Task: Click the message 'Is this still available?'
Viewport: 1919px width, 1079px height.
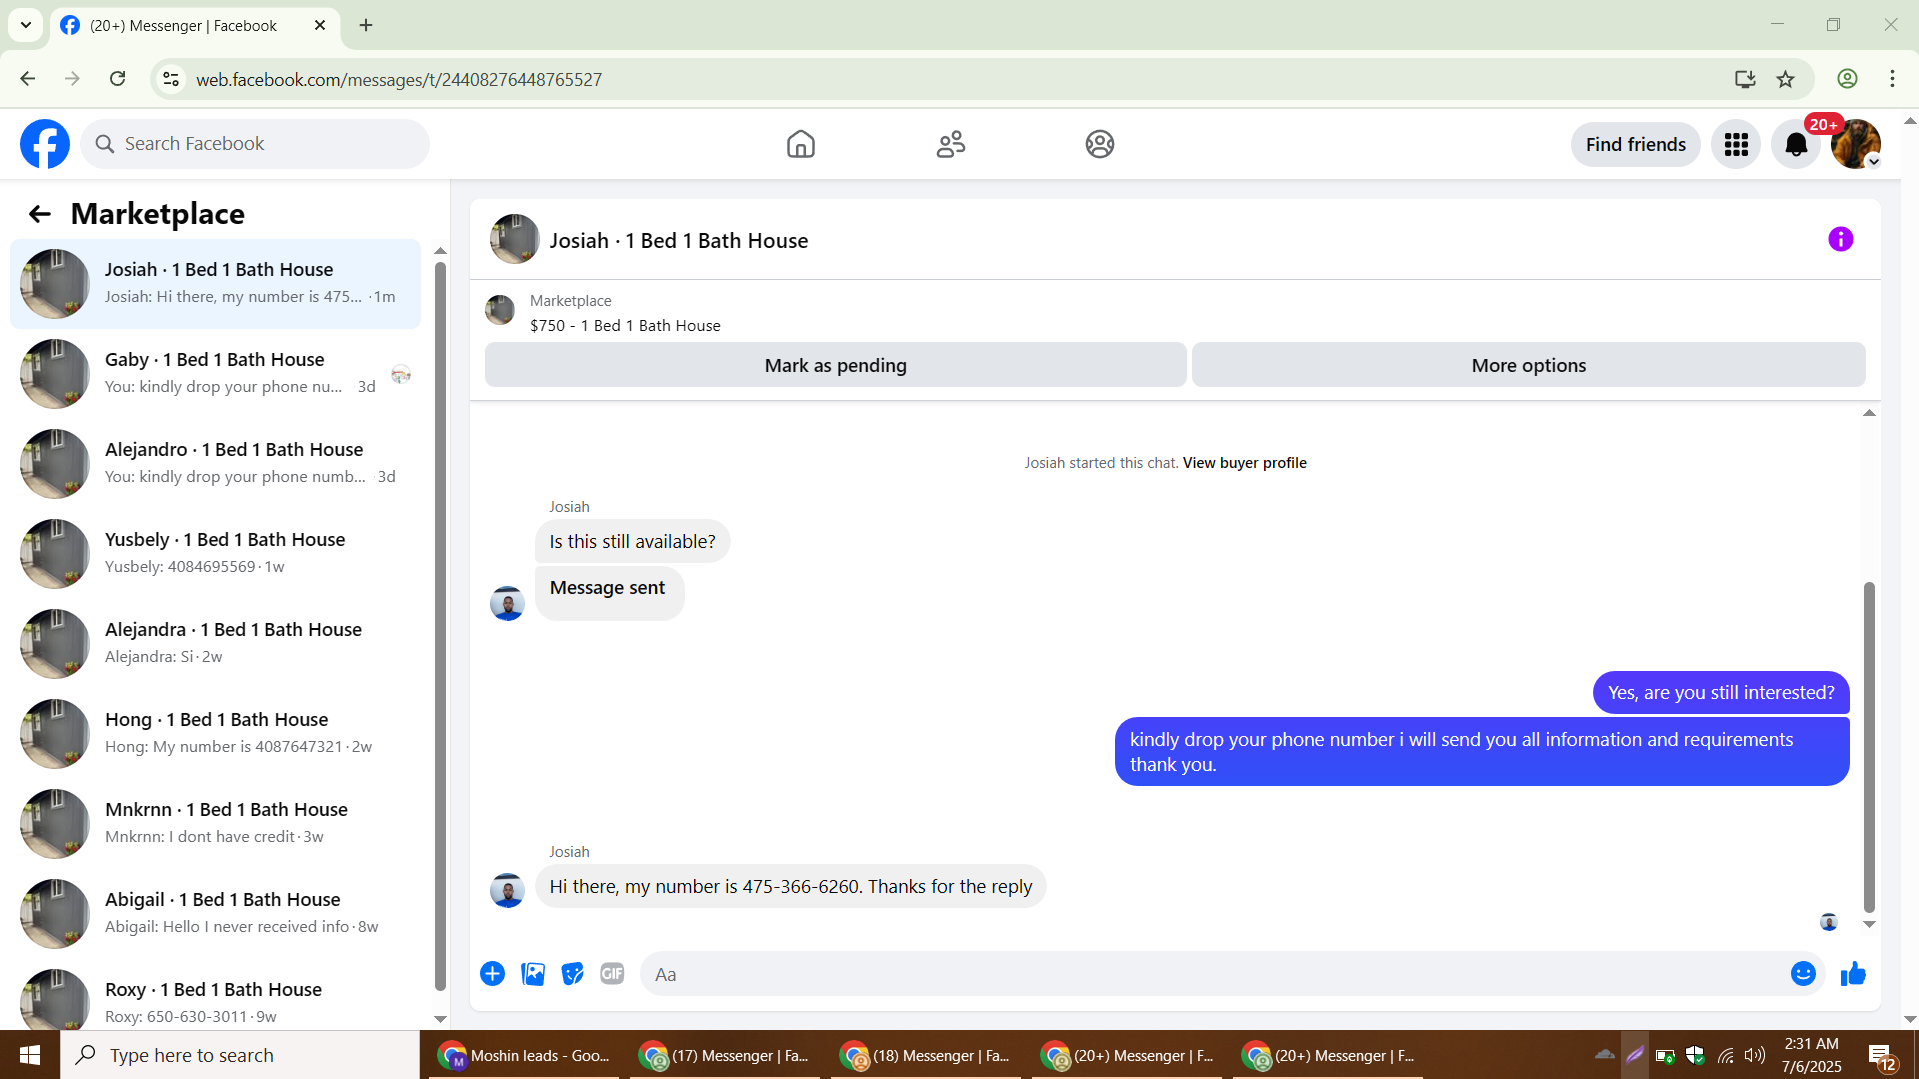Action: coord(632,541)
